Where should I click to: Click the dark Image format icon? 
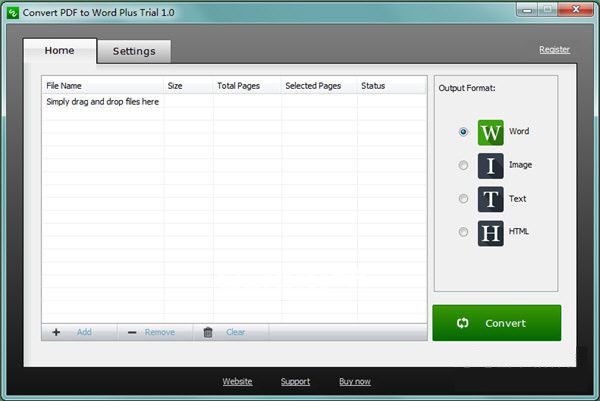click(491, 166)
